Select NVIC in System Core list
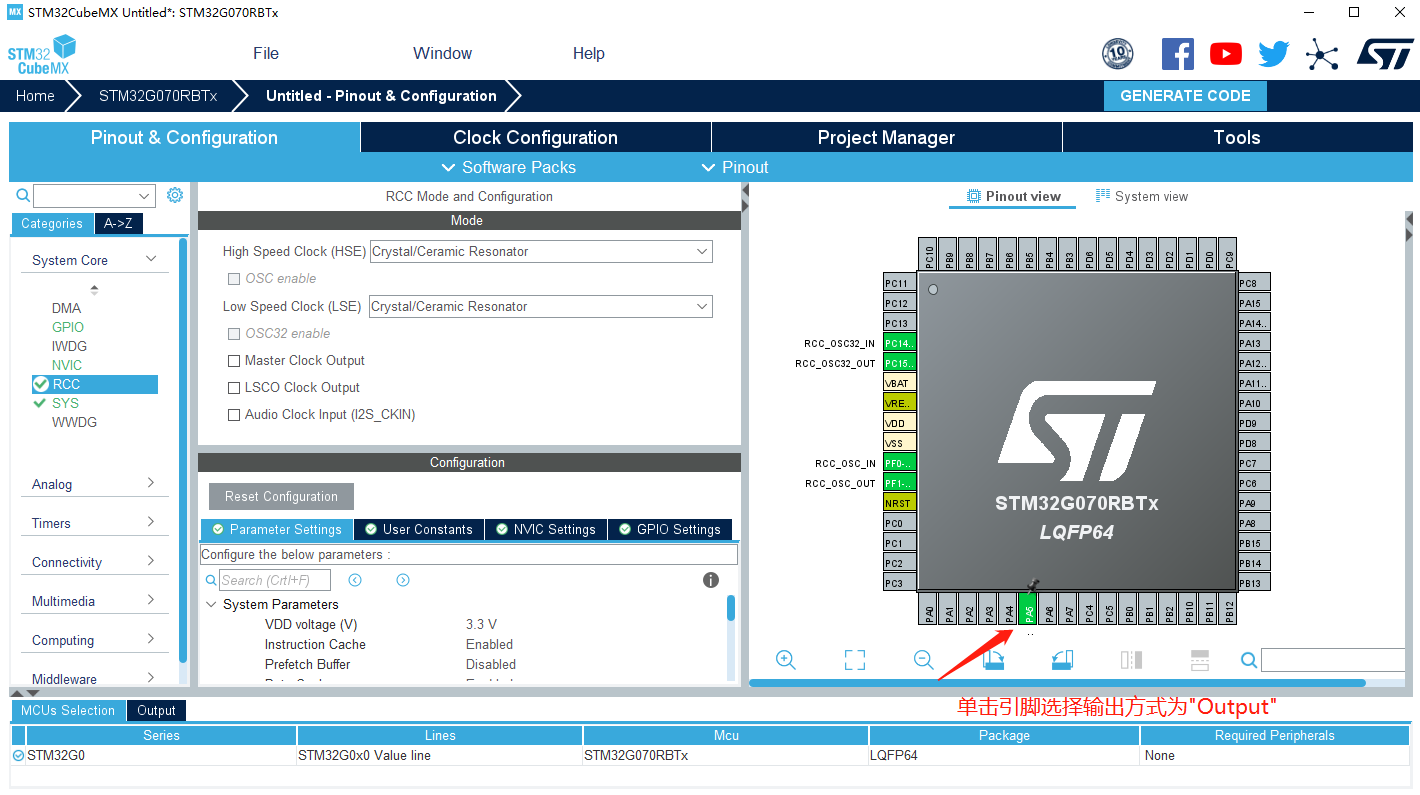The height and width of the screenshot is (795, 1420). pos(67,365)
